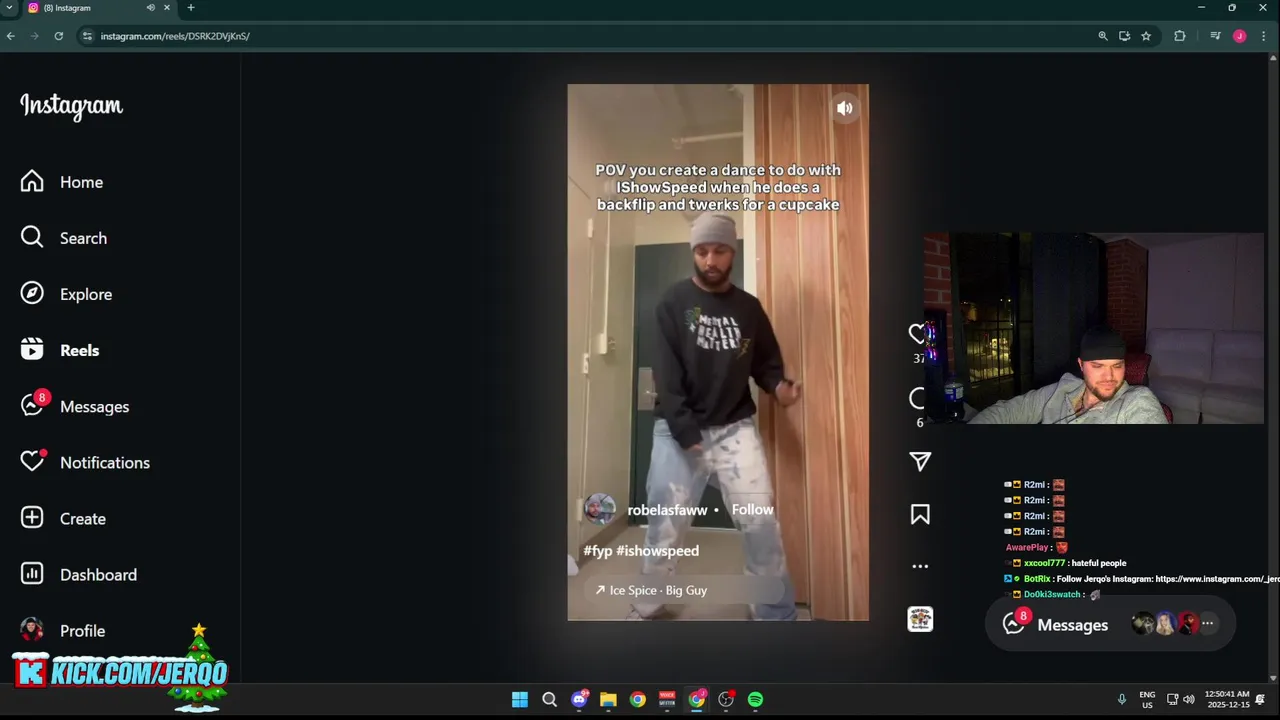The image size is (1280, 720).
Task: View site information icon in address bar
Action: [88, 36]
